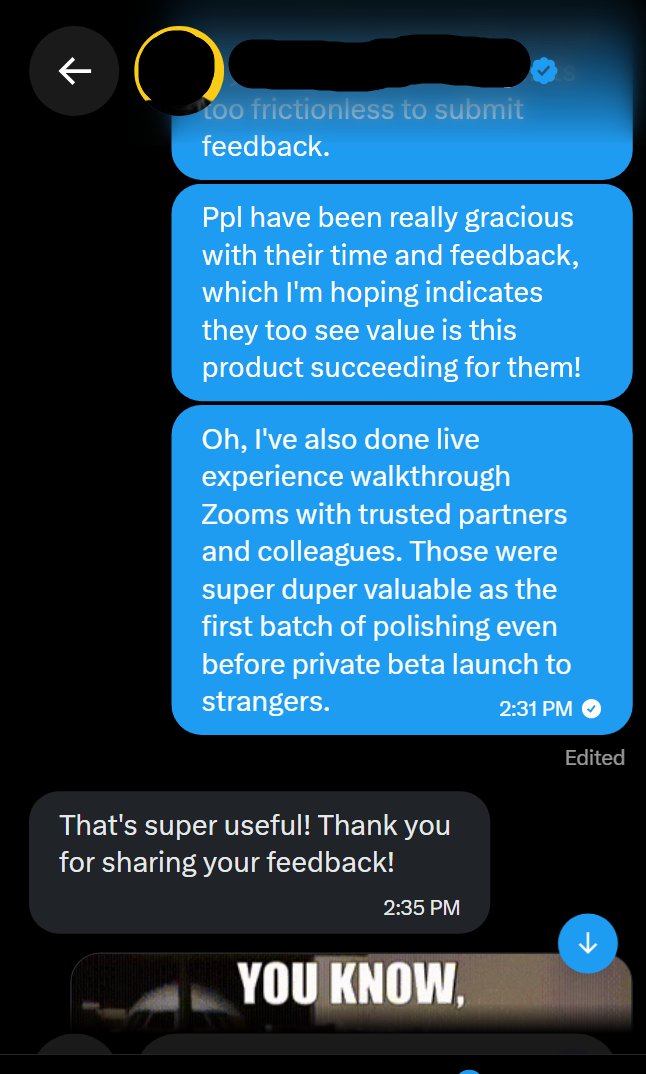Click "Thank you for sharing your feedback!" text
This screenshot has width=646, height=1074.
coord(255,843)
